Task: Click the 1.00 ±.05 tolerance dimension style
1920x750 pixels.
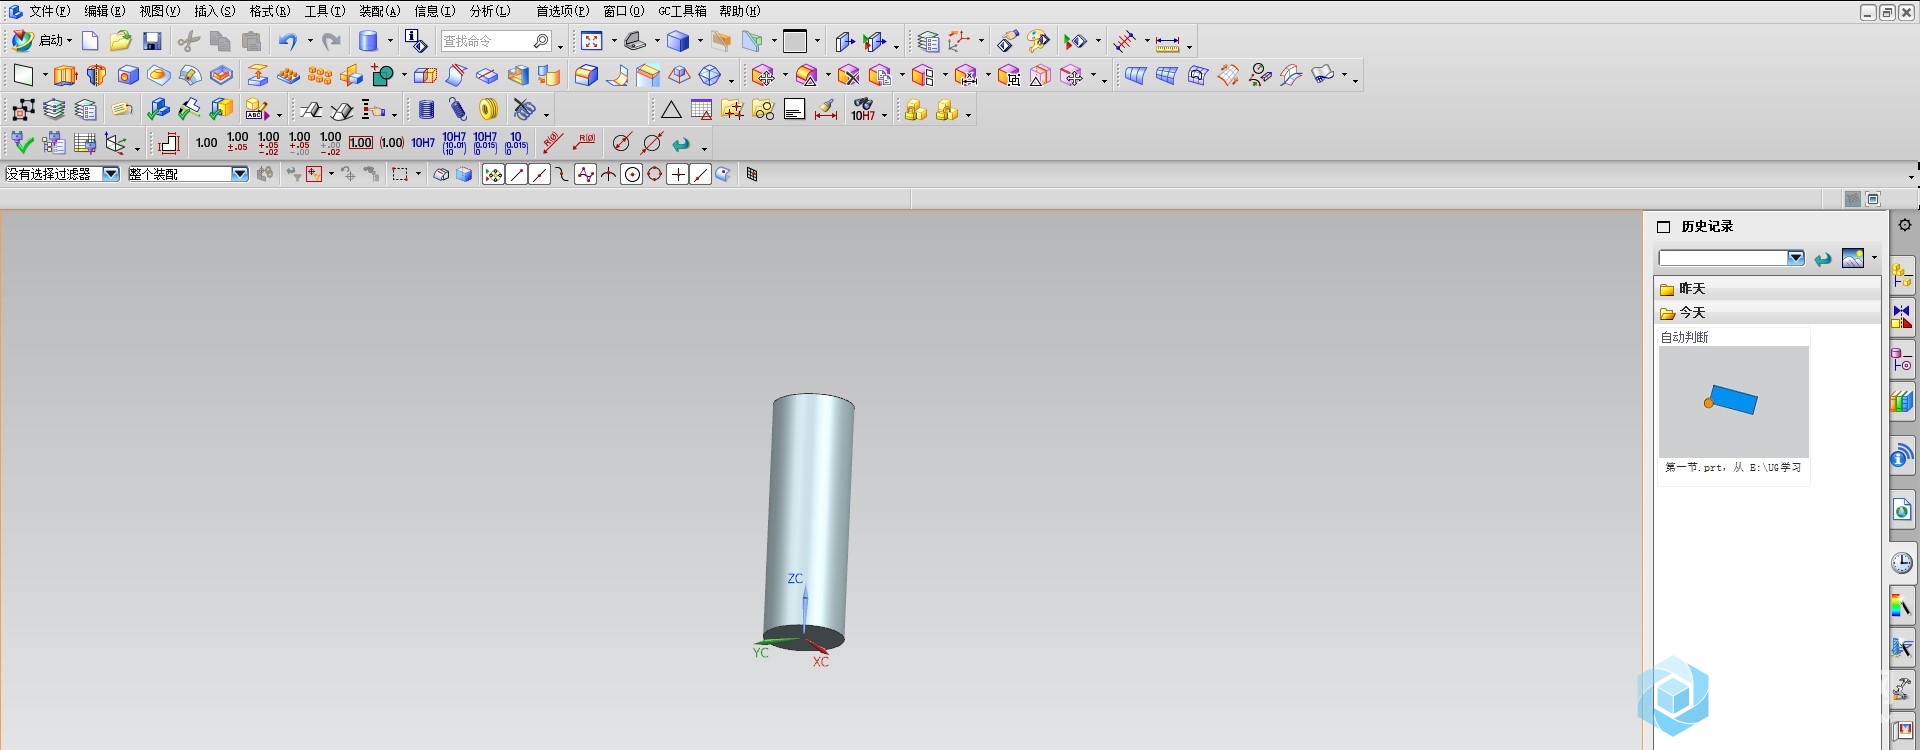Action: (x=238, y=143)
